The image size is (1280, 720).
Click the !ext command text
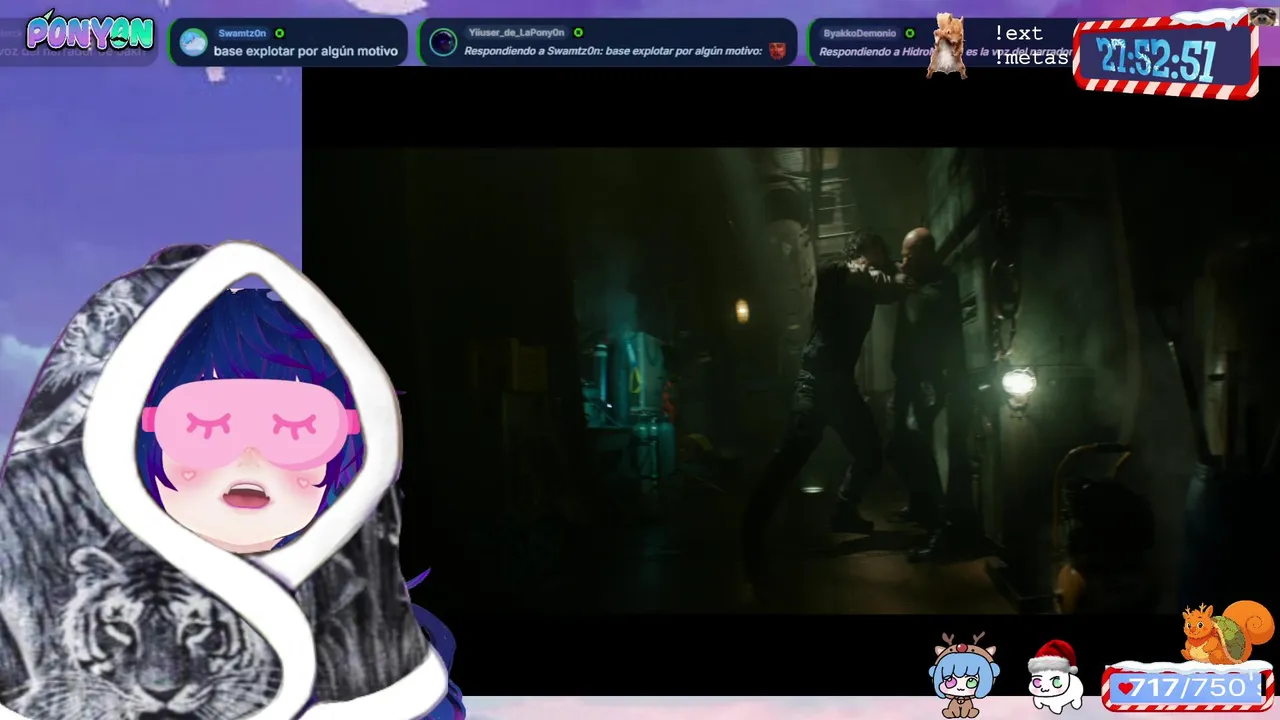click(1019, 34)
